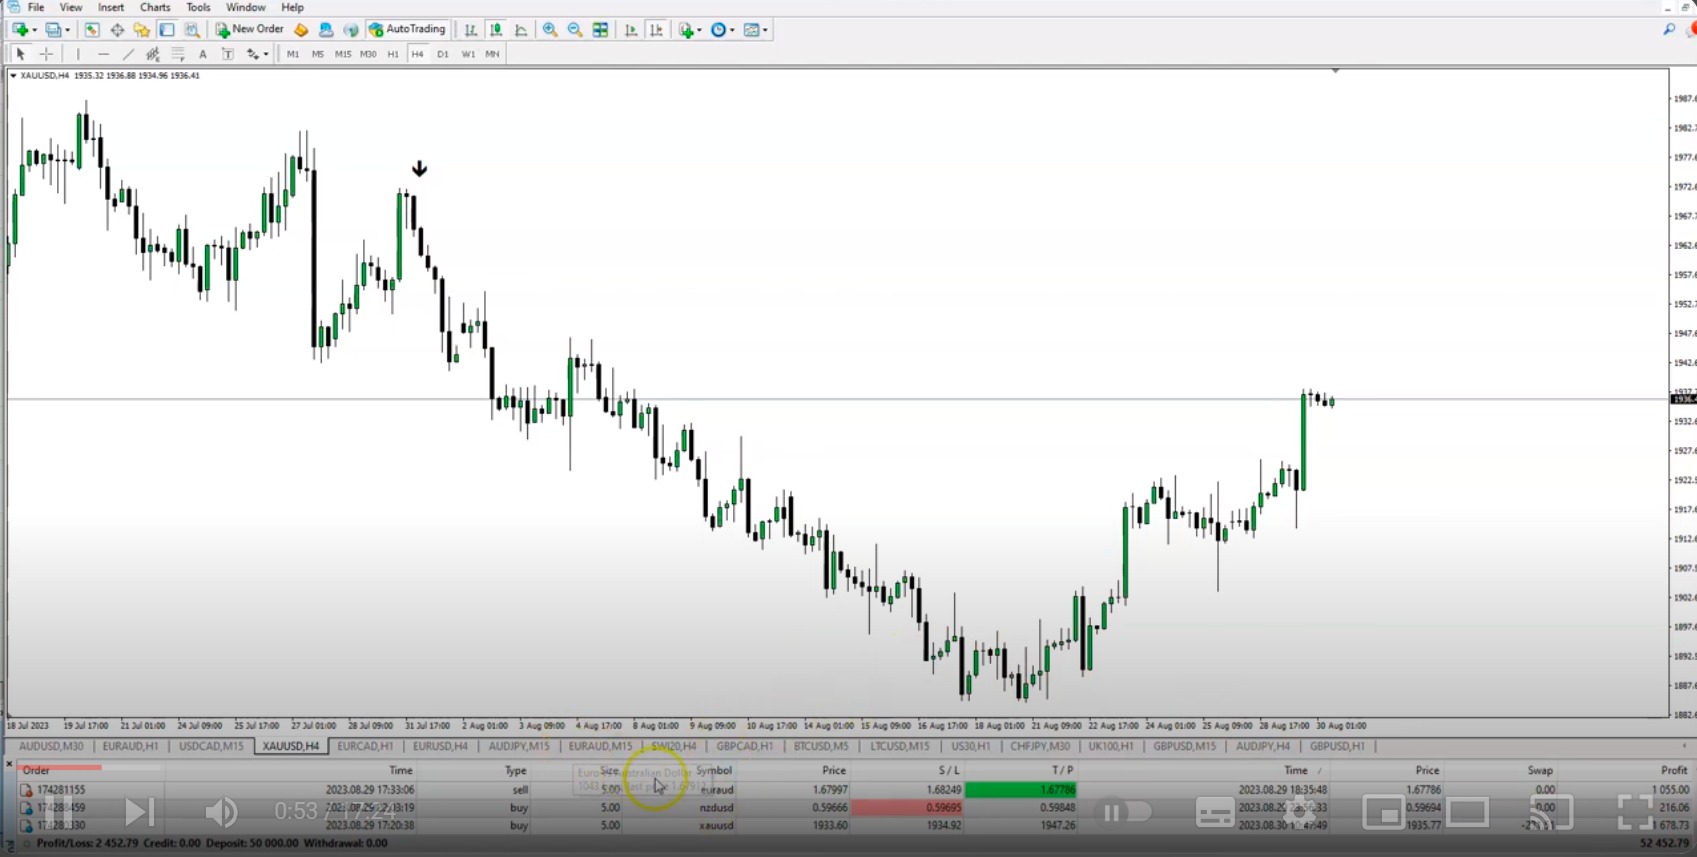Select the horizontal line drawing tool
Screen dimensions: 1697x857
click(x=103, y=54)
